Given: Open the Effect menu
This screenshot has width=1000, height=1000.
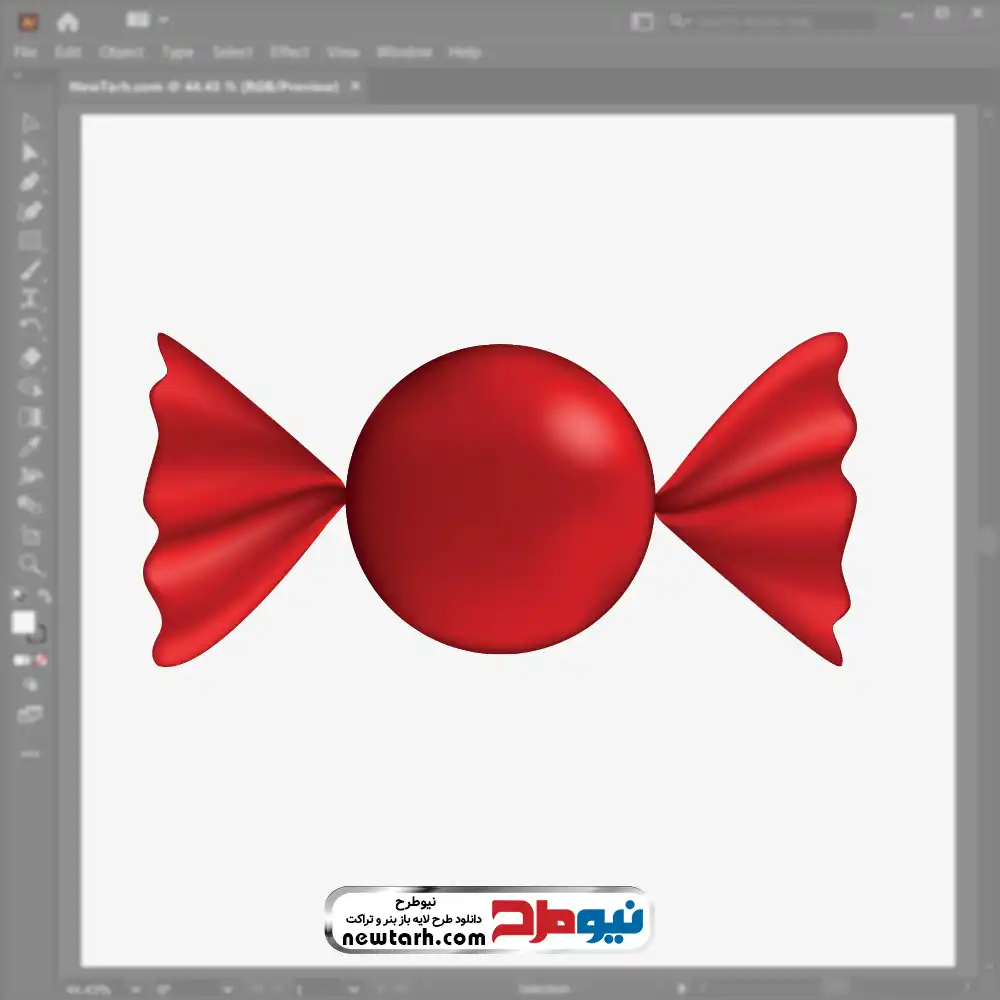Looking at the screenshot, I should [x=289, y=52].
